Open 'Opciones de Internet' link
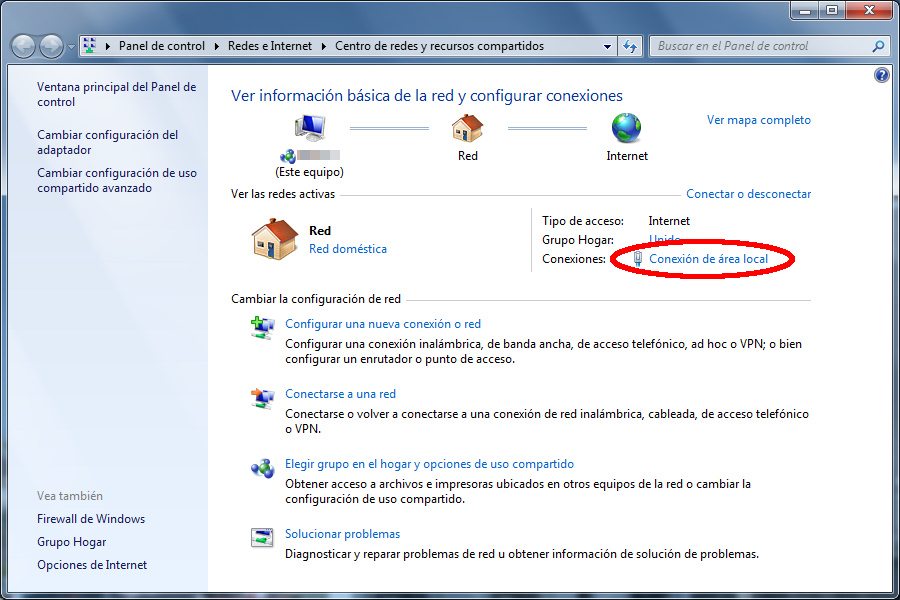The image size is (900, 600). coord(92,565)
